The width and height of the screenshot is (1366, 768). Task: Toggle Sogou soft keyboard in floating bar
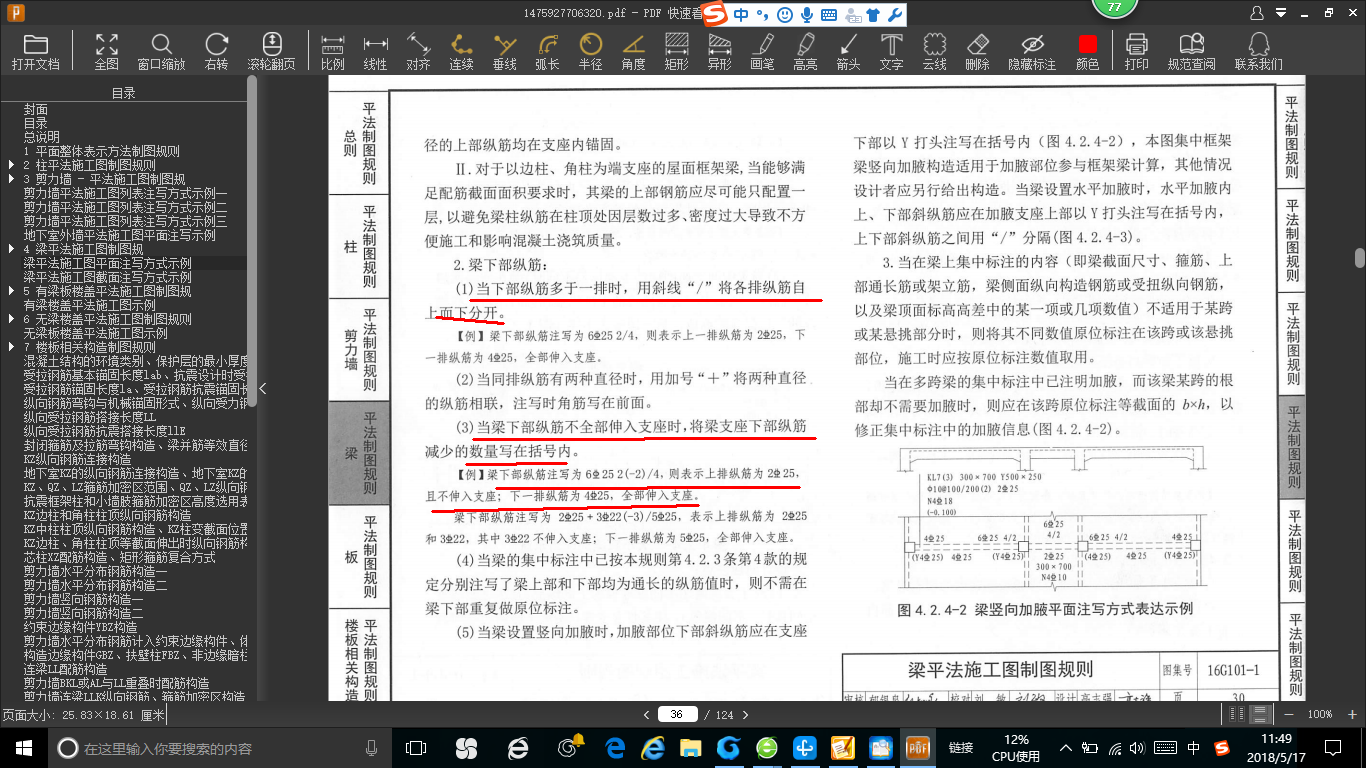pos(829,14)
